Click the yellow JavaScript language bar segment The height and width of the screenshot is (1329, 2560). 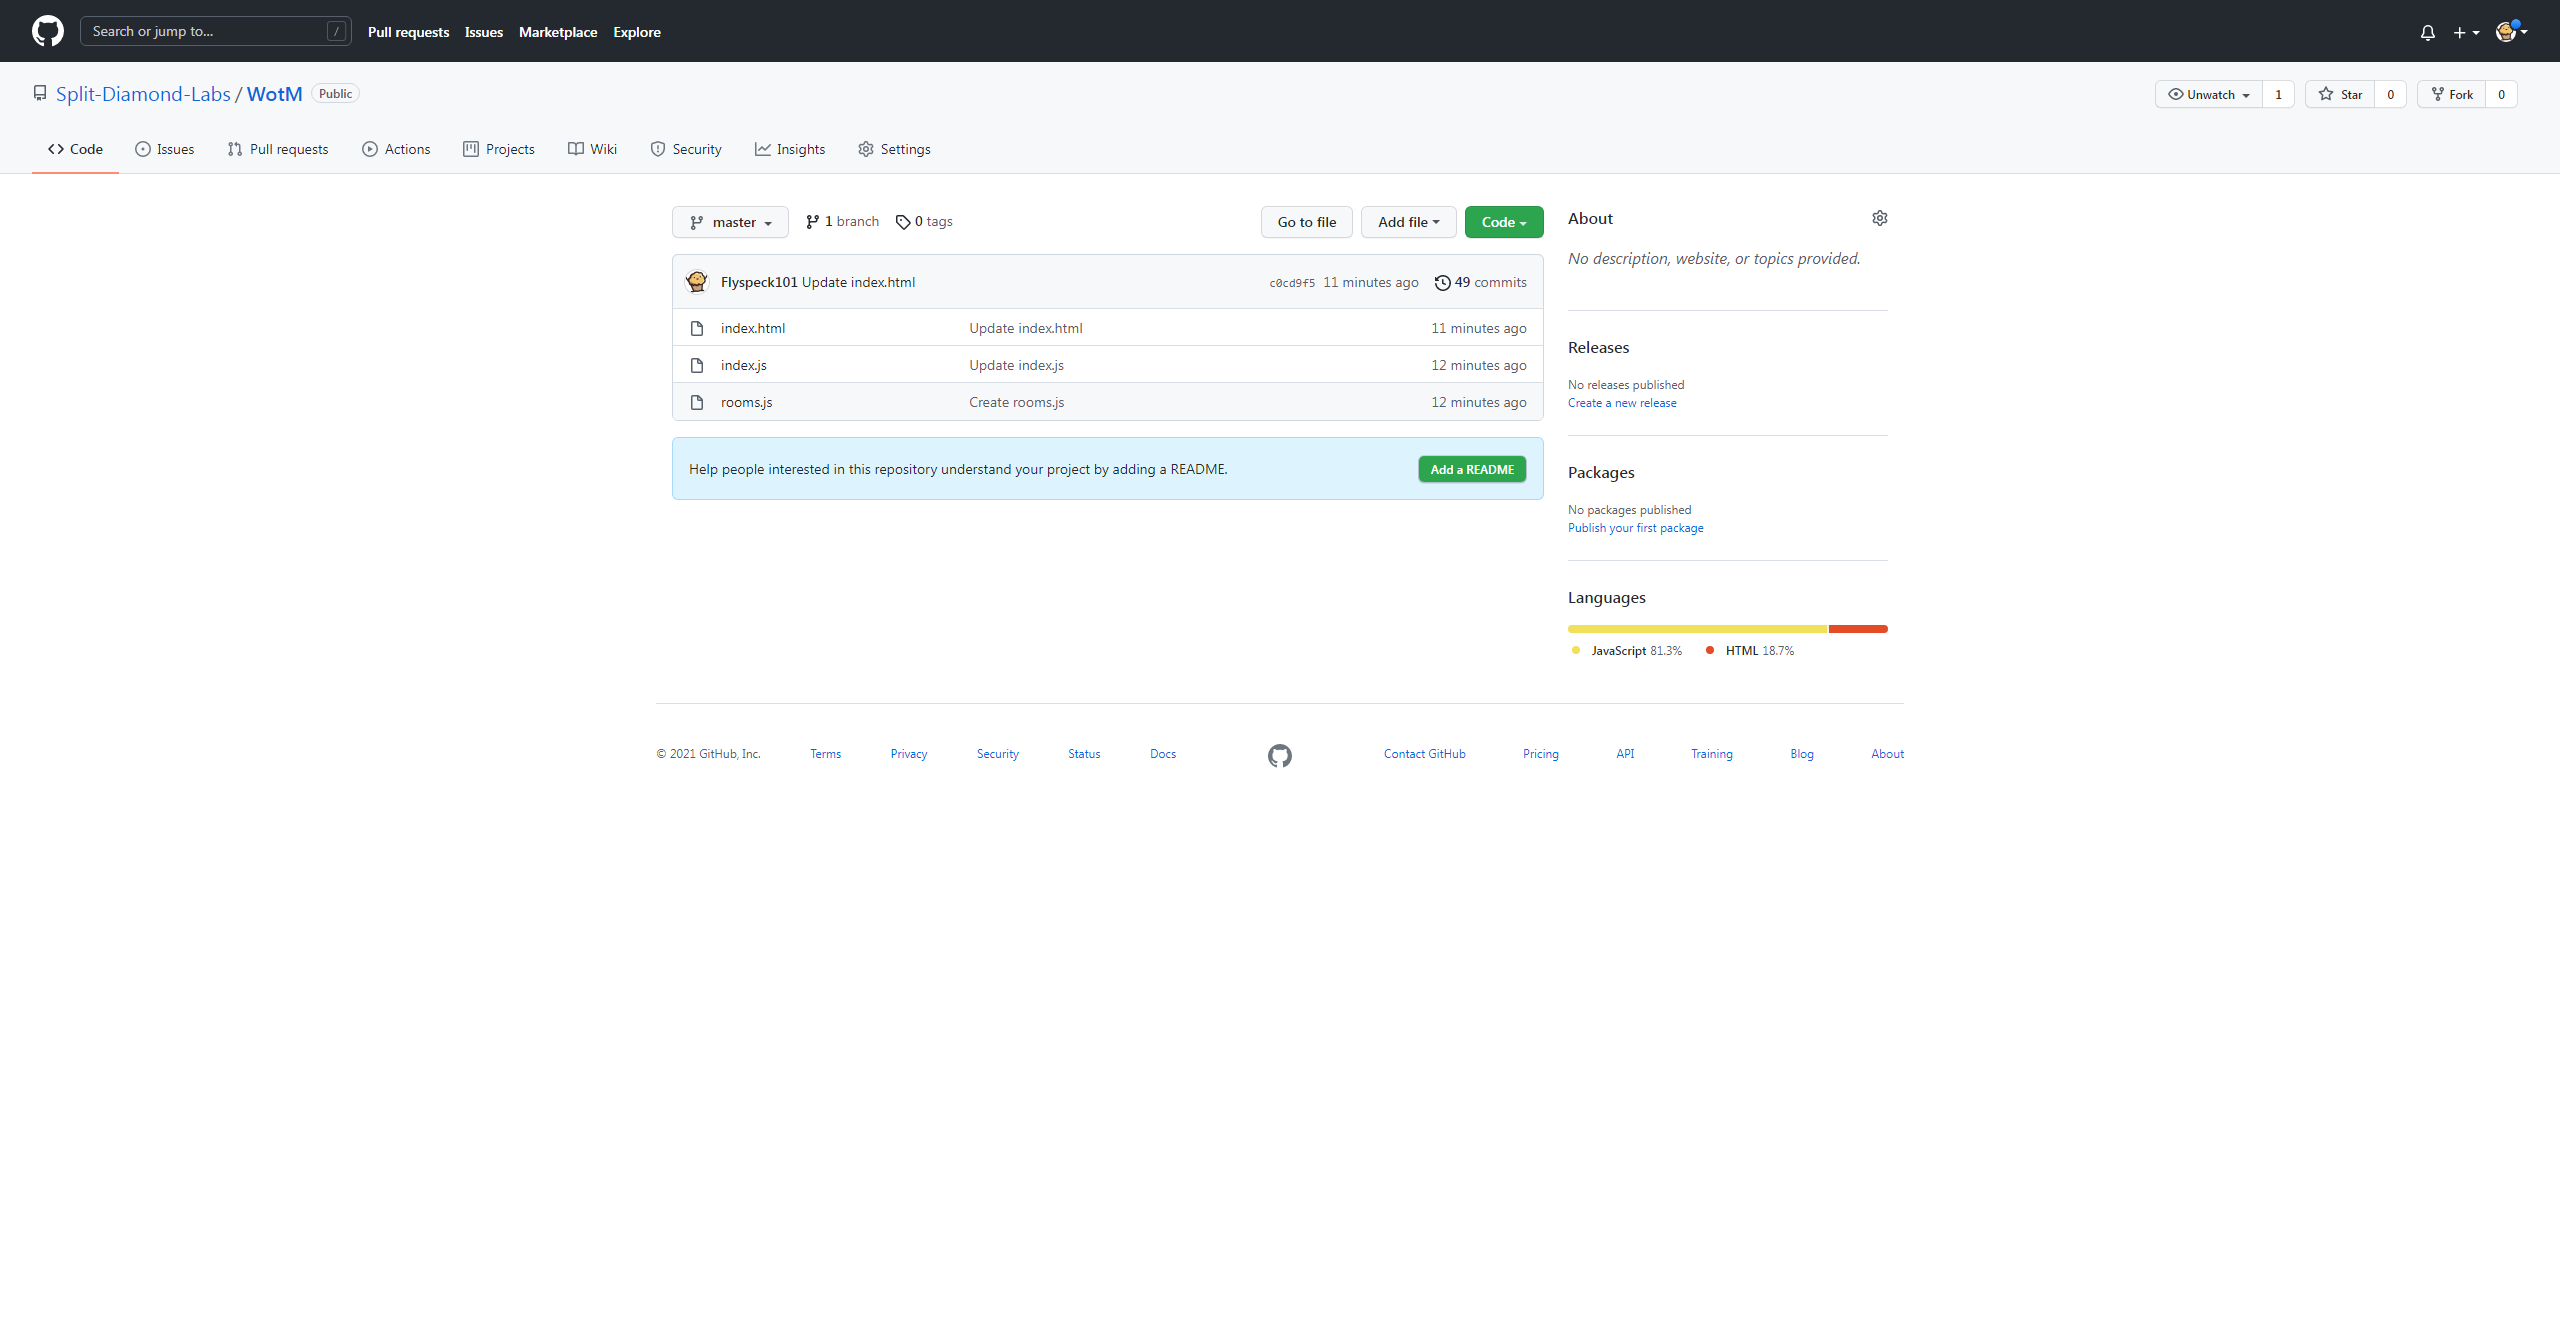1697,629
